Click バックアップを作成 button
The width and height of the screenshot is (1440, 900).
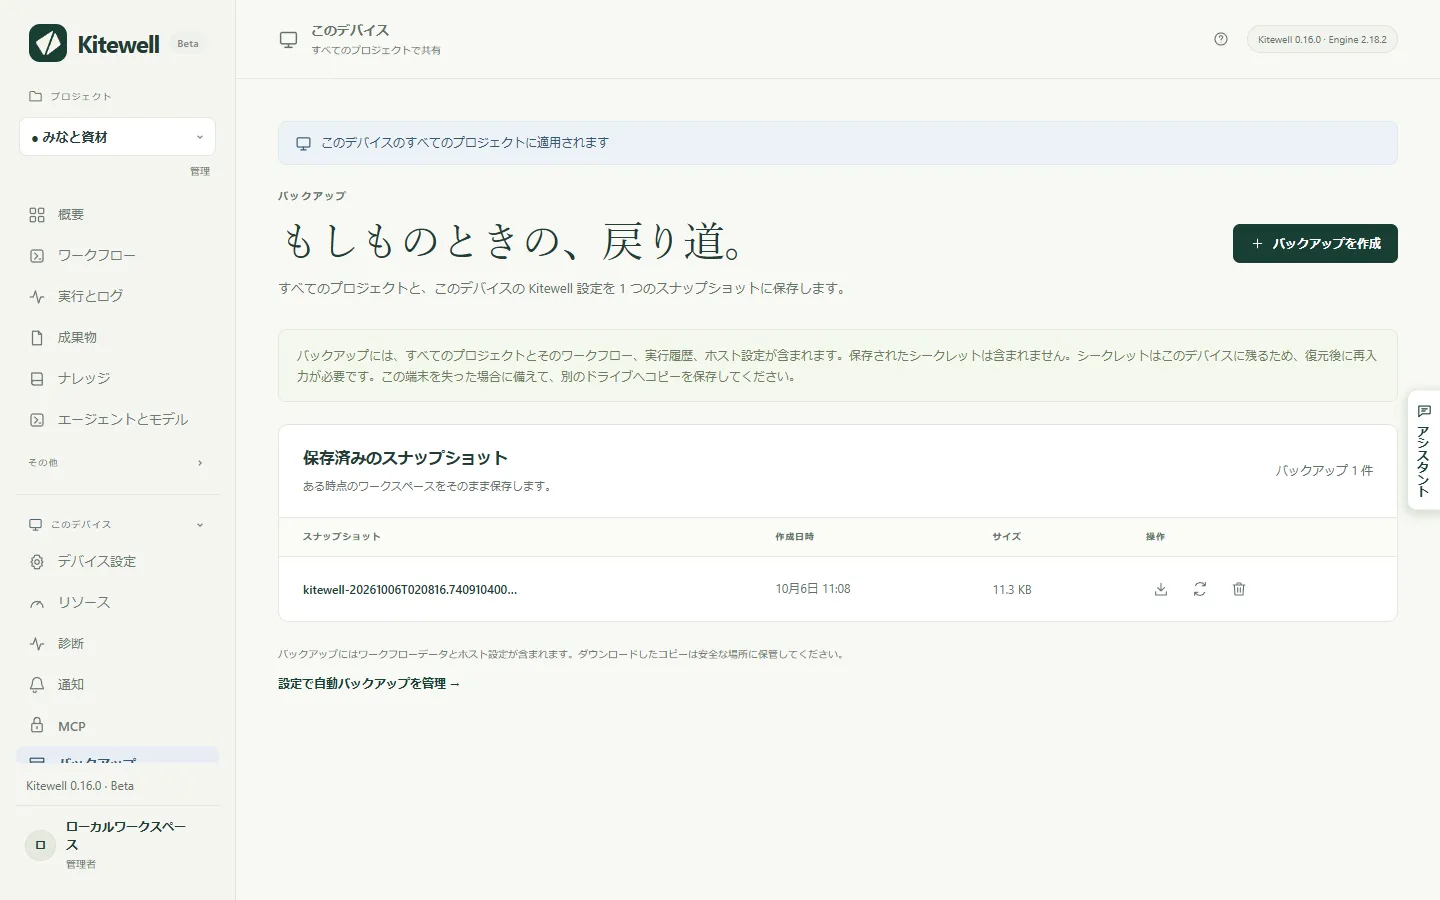point(1315,244)
